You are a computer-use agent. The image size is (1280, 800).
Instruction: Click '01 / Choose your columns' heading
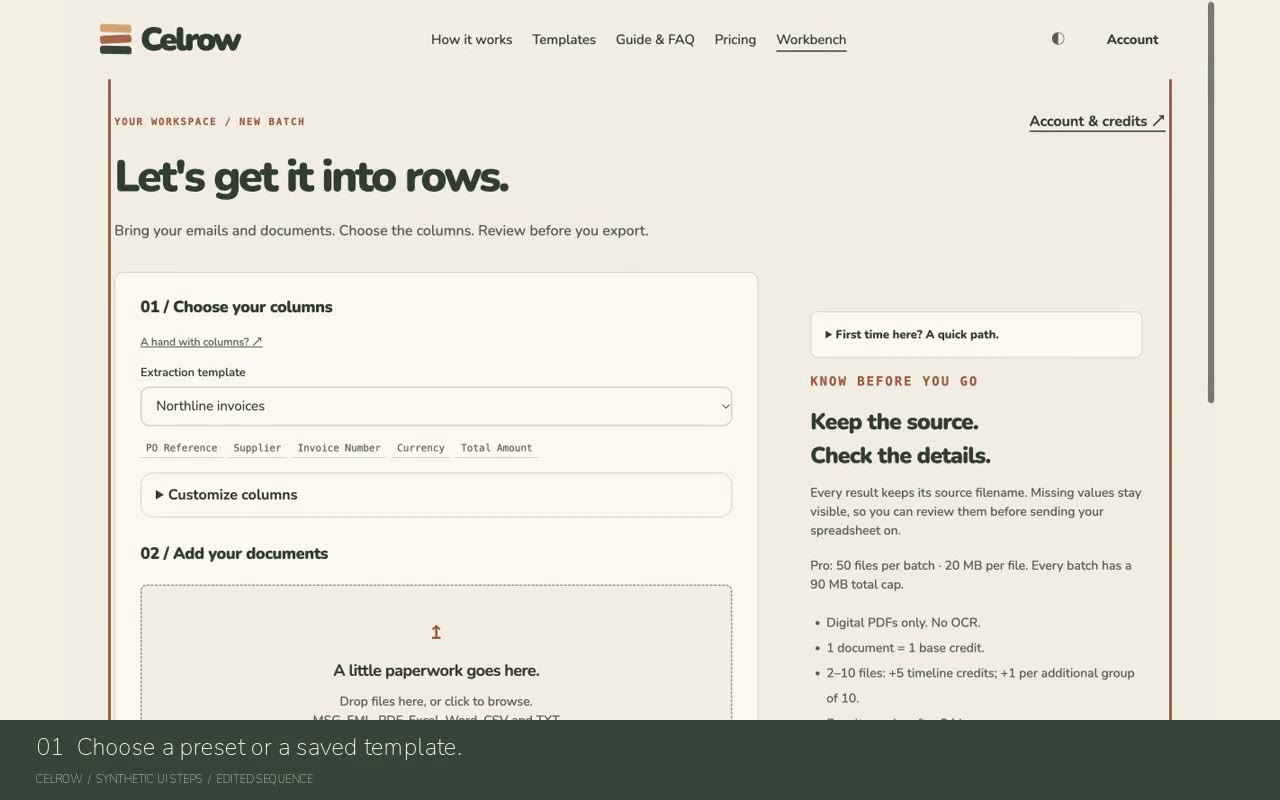pyautogui.click(x=236, y=307)
